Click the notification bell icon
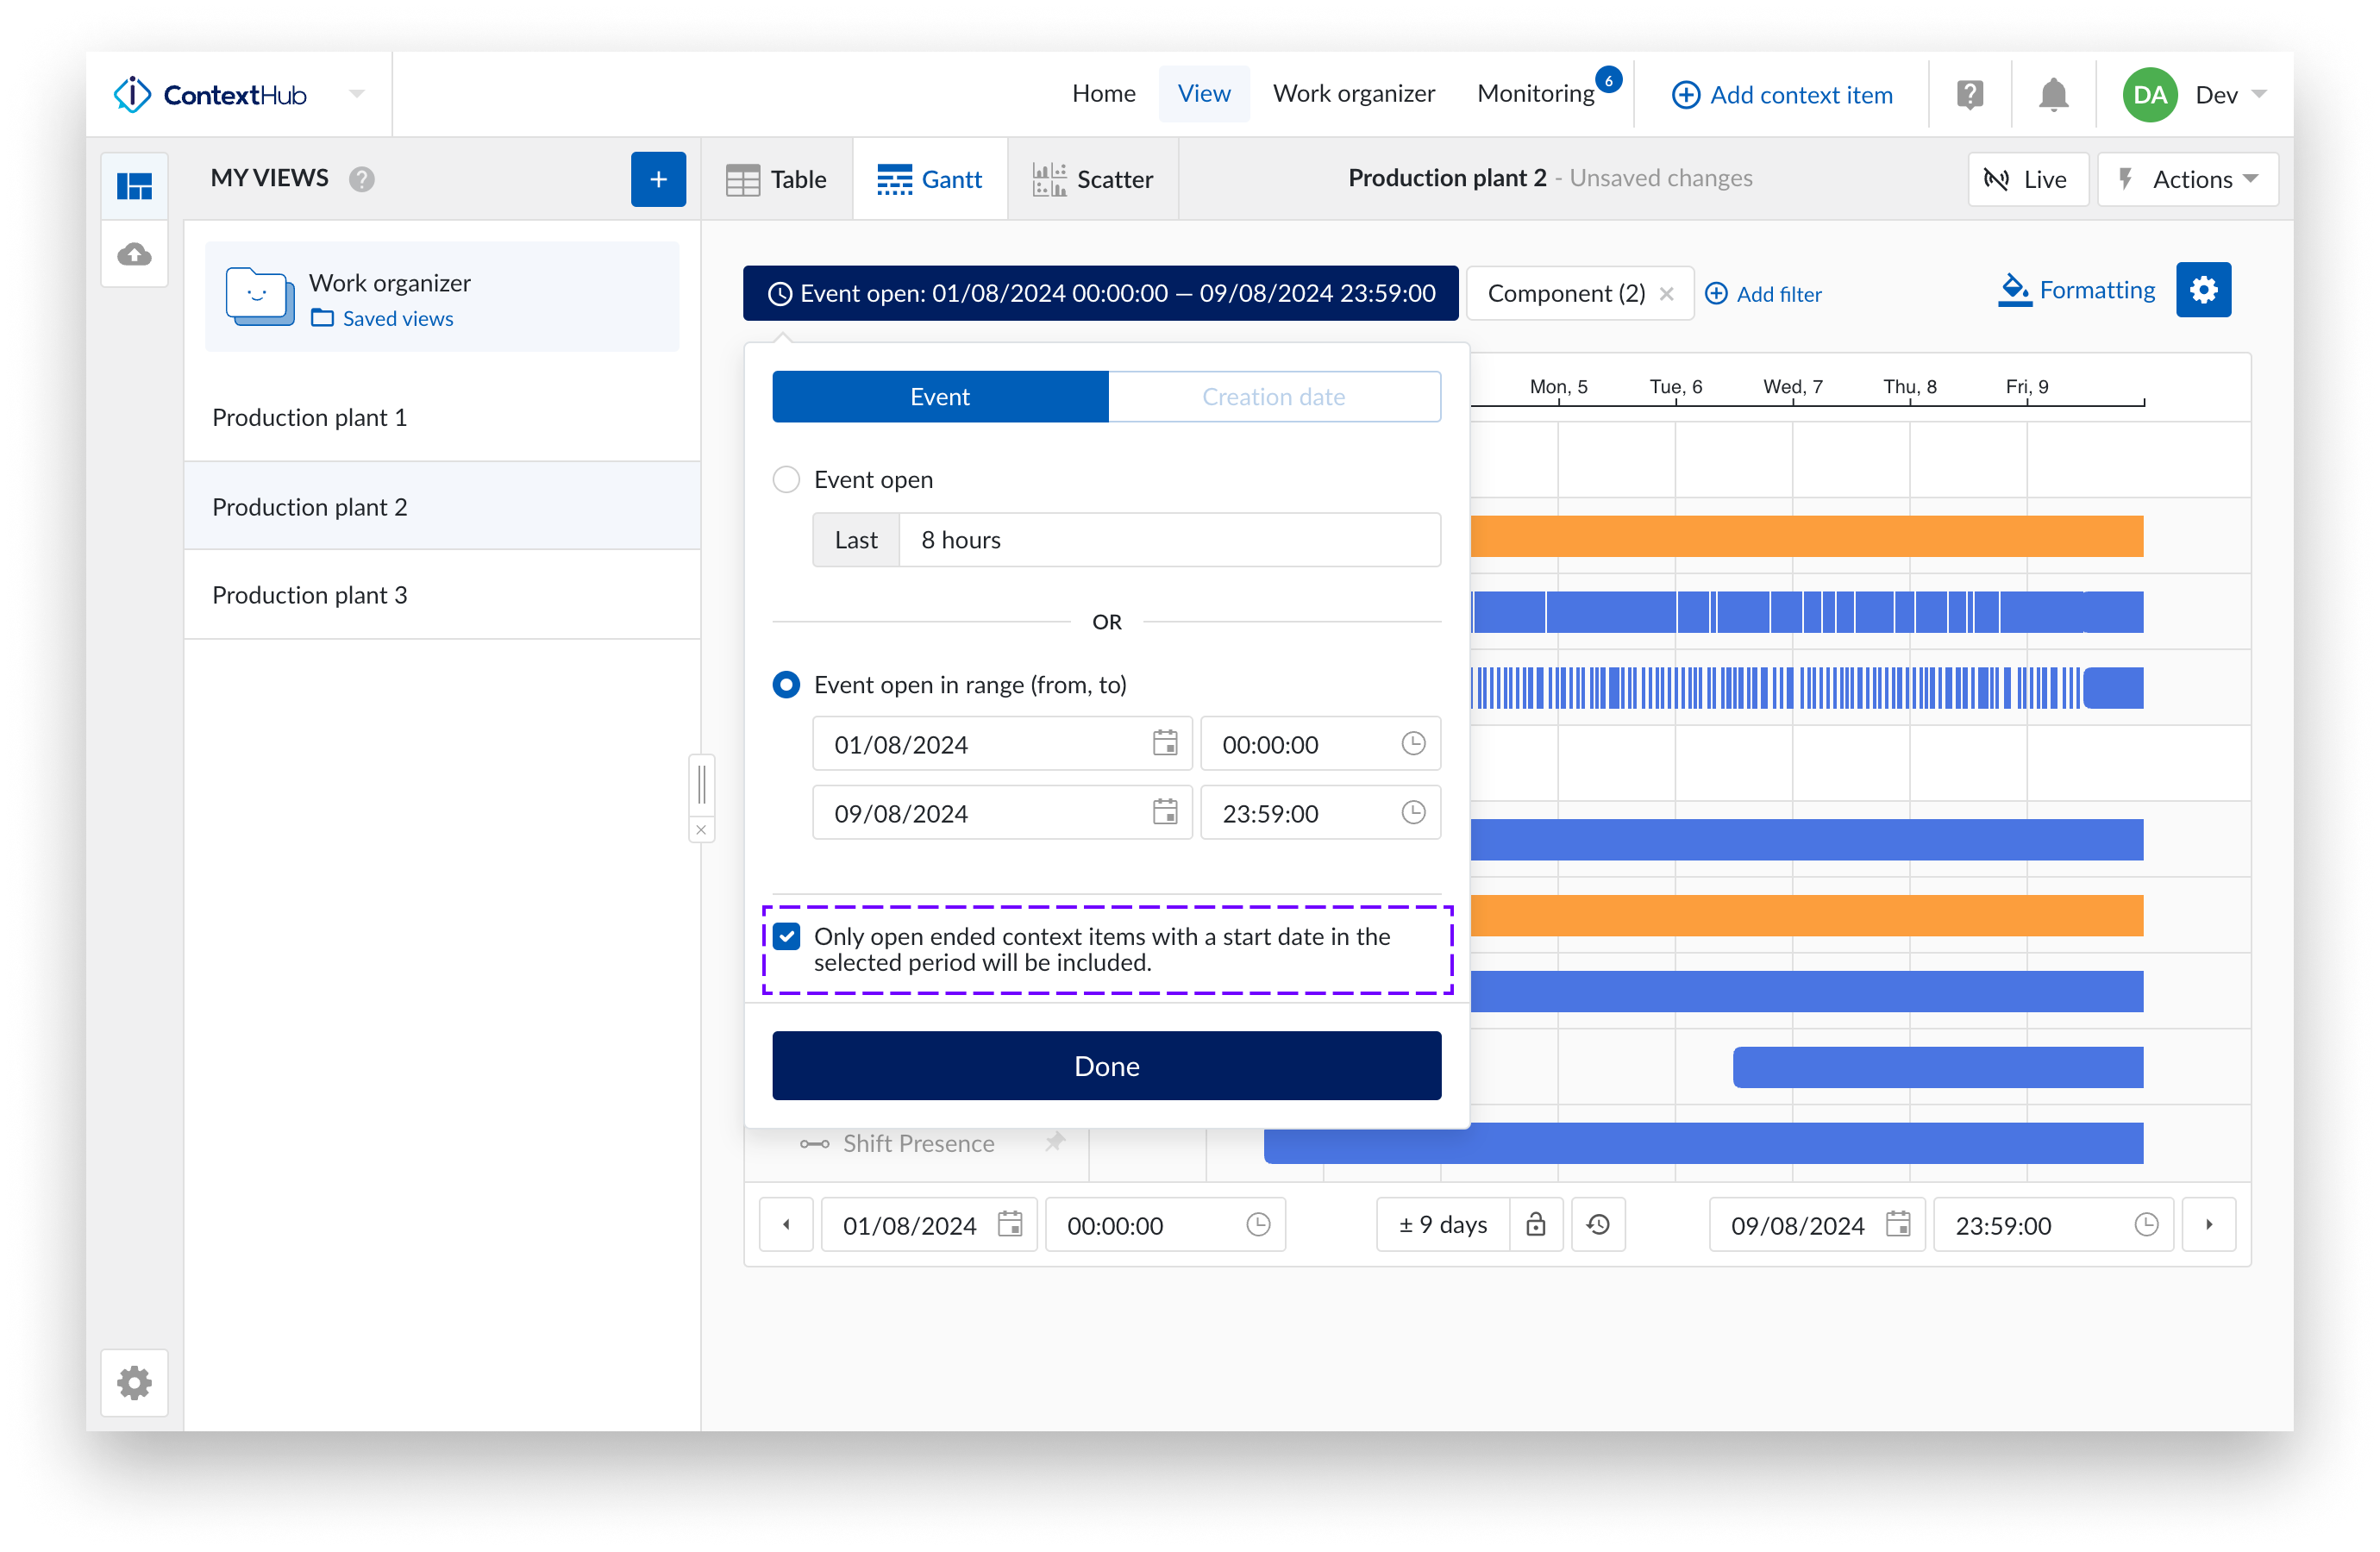Image resolution: width=2380 pixels, height=1552 pixels. point(2052,95)
